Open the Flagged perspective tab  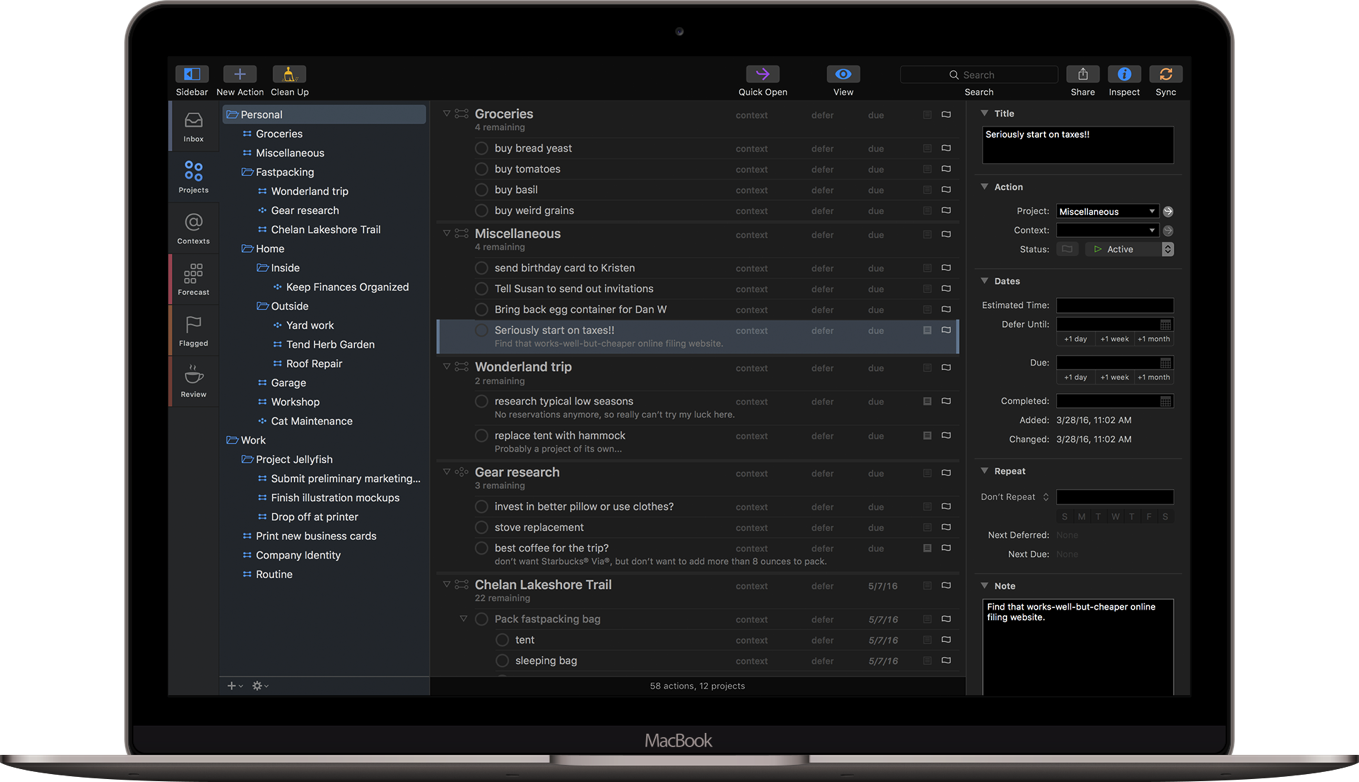(193, 331)
